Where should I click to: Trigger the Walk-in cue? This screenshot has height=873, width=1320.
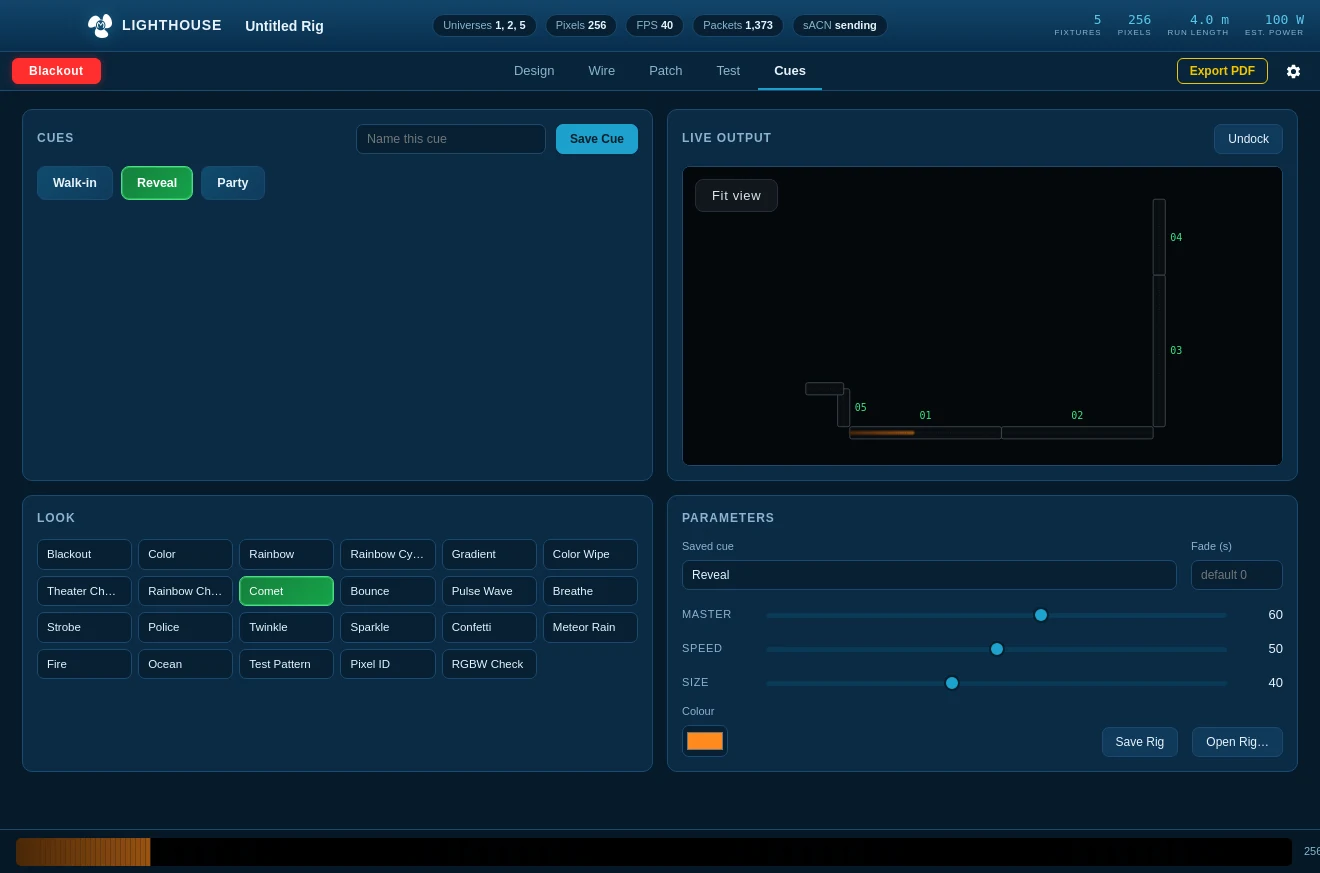coord(75,183)
